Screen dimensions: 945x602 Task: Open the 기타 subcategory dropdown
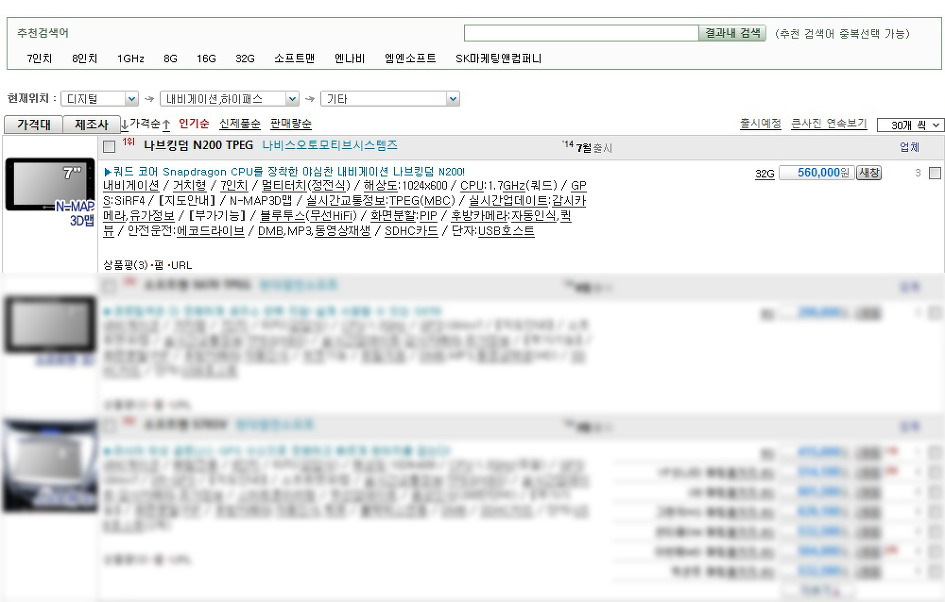(x=390, y=99)
